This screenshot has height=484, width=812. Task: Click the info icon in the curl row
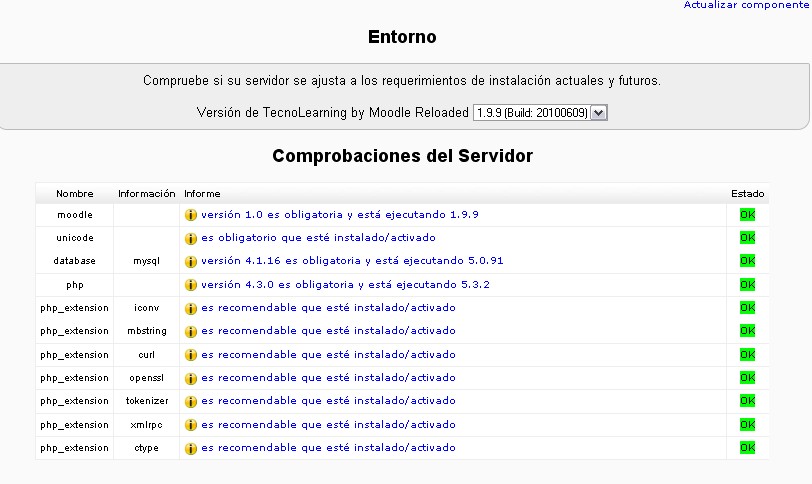point(191,355)
